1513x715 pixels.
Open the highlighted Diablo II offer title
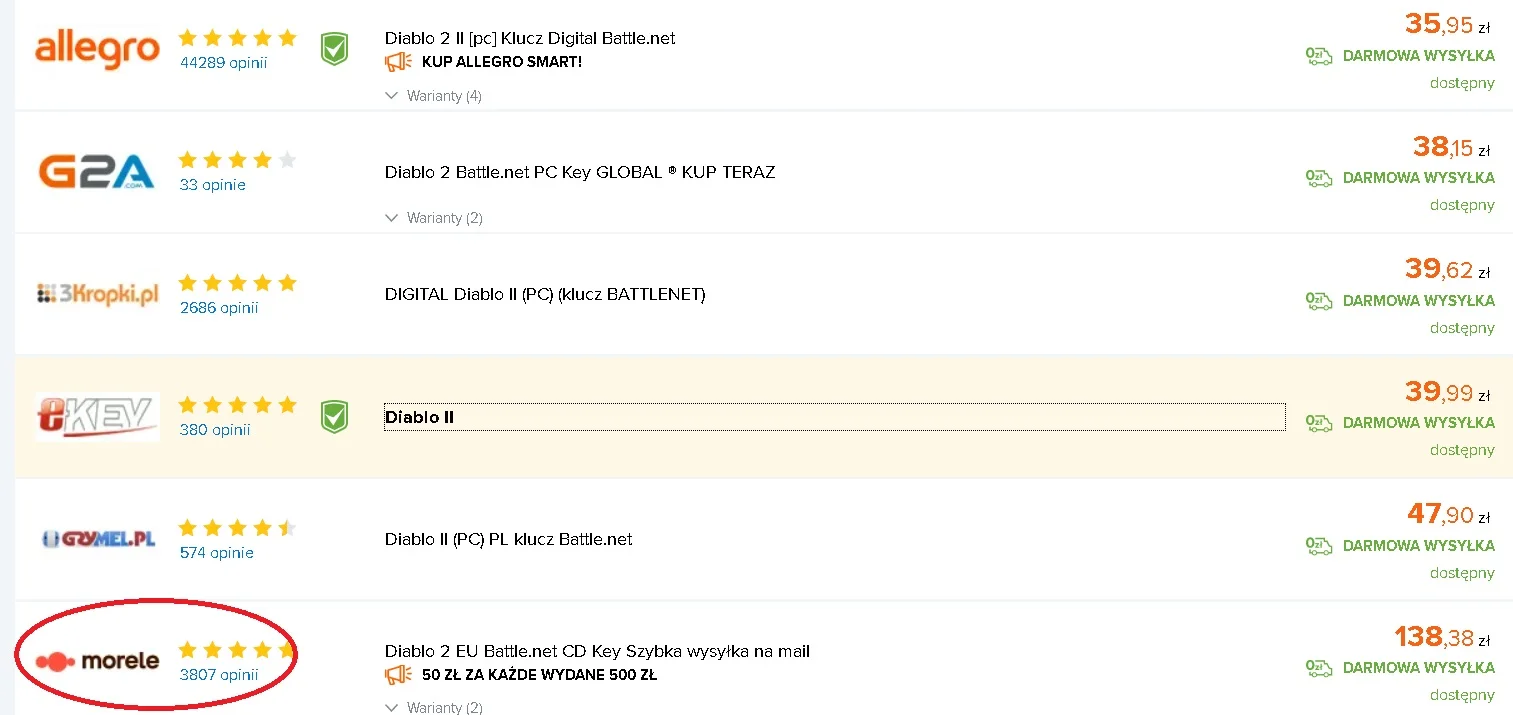tap(419, 417)
